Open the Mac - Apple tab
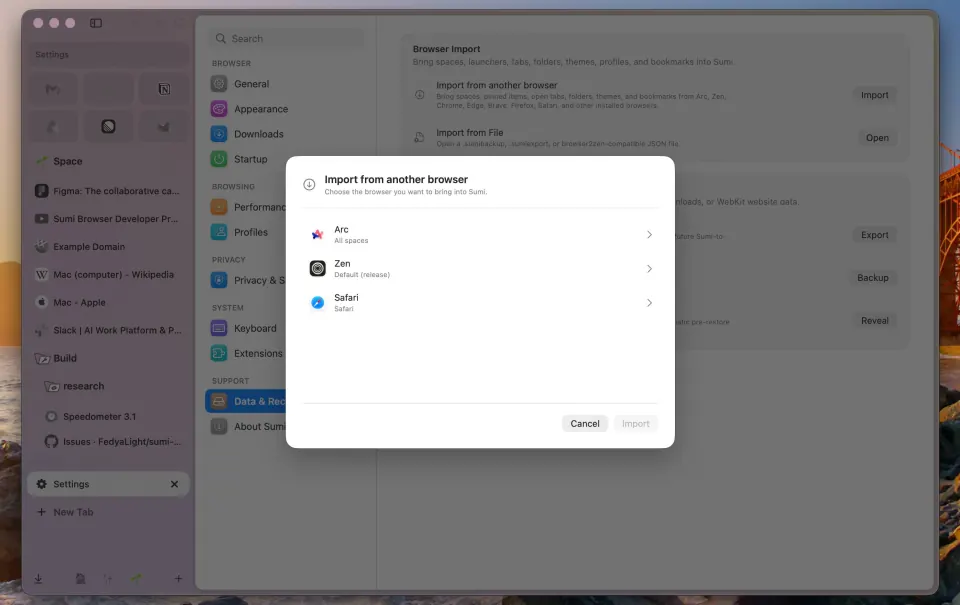 pos(108,302)
